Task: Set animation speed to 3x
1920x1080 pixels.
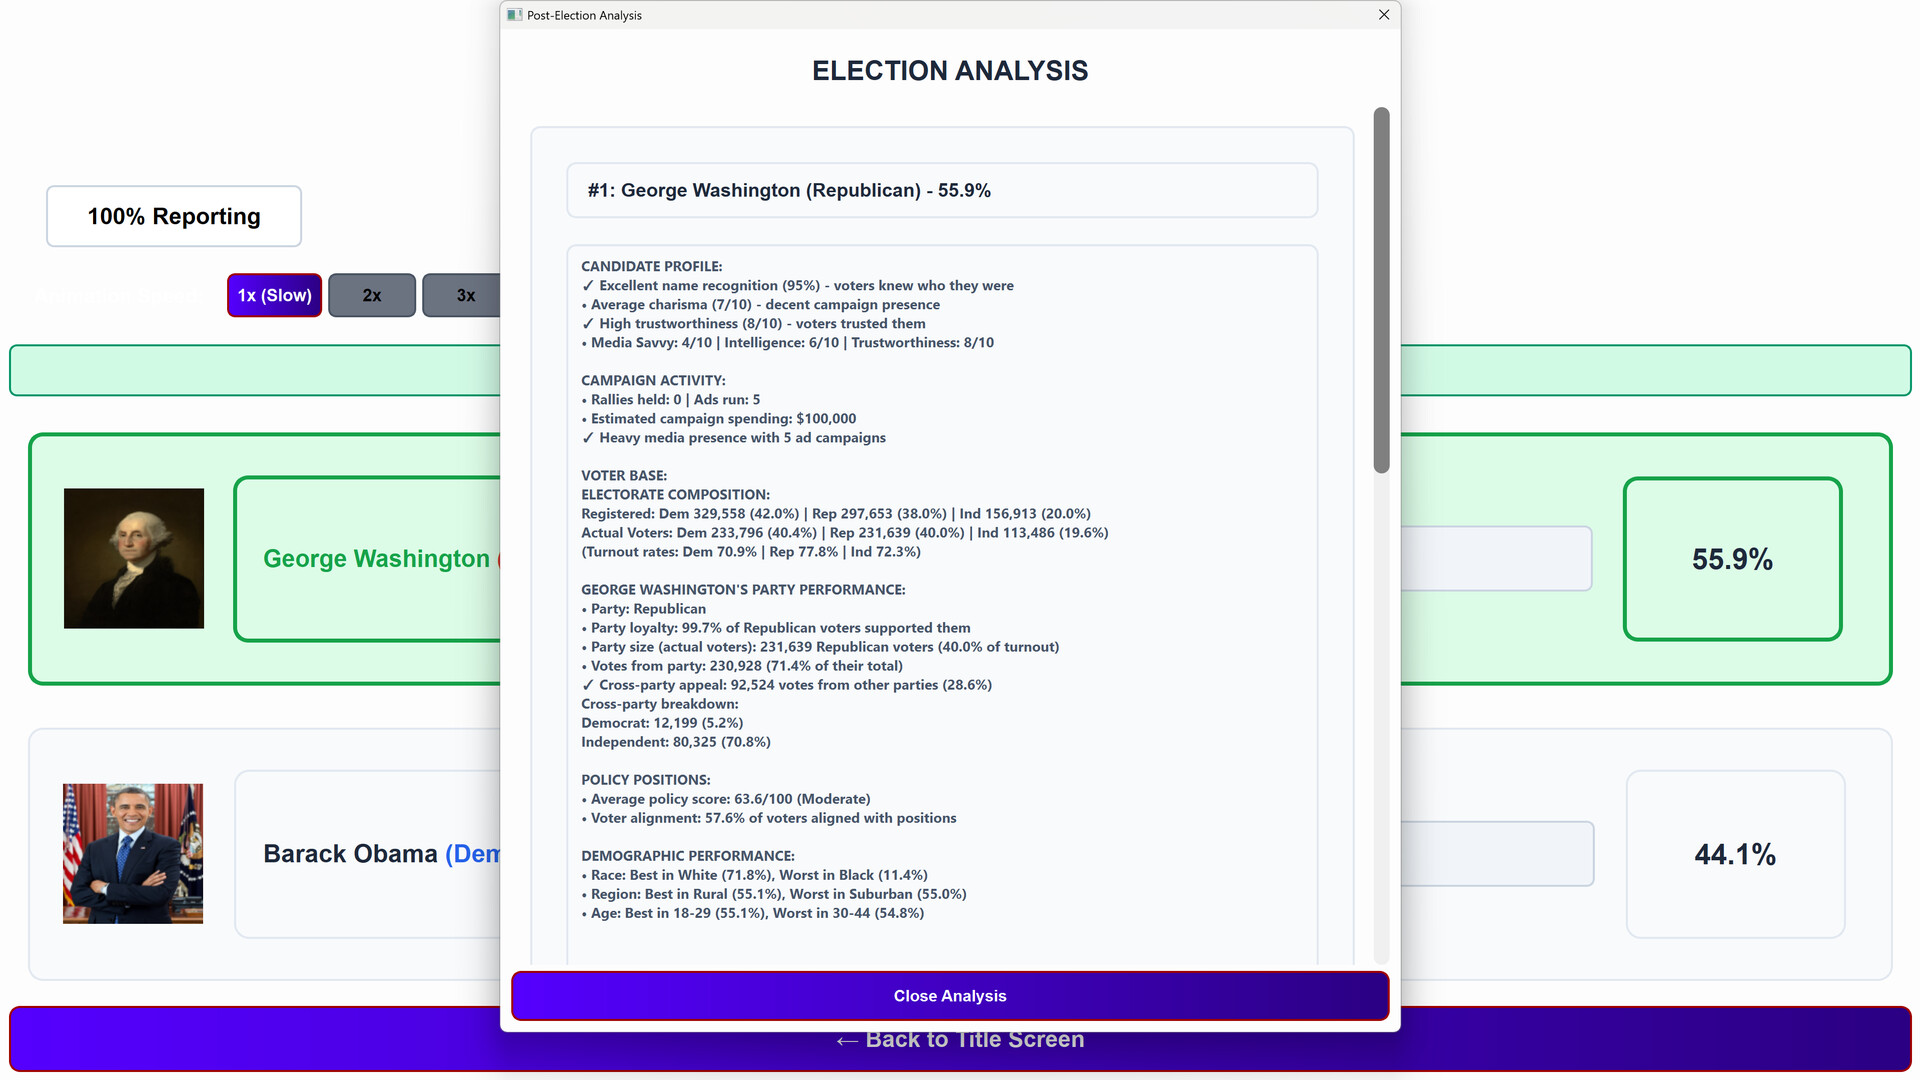Action: (x=462, y=295)
